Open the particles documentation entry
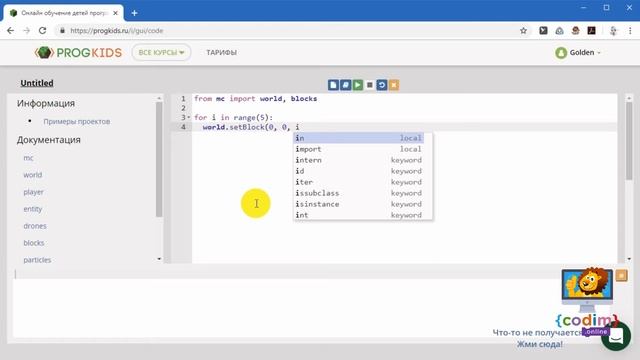640x360 pixels. 37,260
